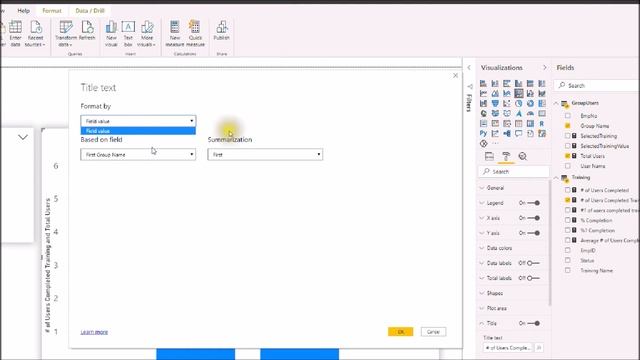Image resolution: width=640 pixels, height=360 pixels.
Task: Check the Training Name field checkbox
Action: click(568, 270)
